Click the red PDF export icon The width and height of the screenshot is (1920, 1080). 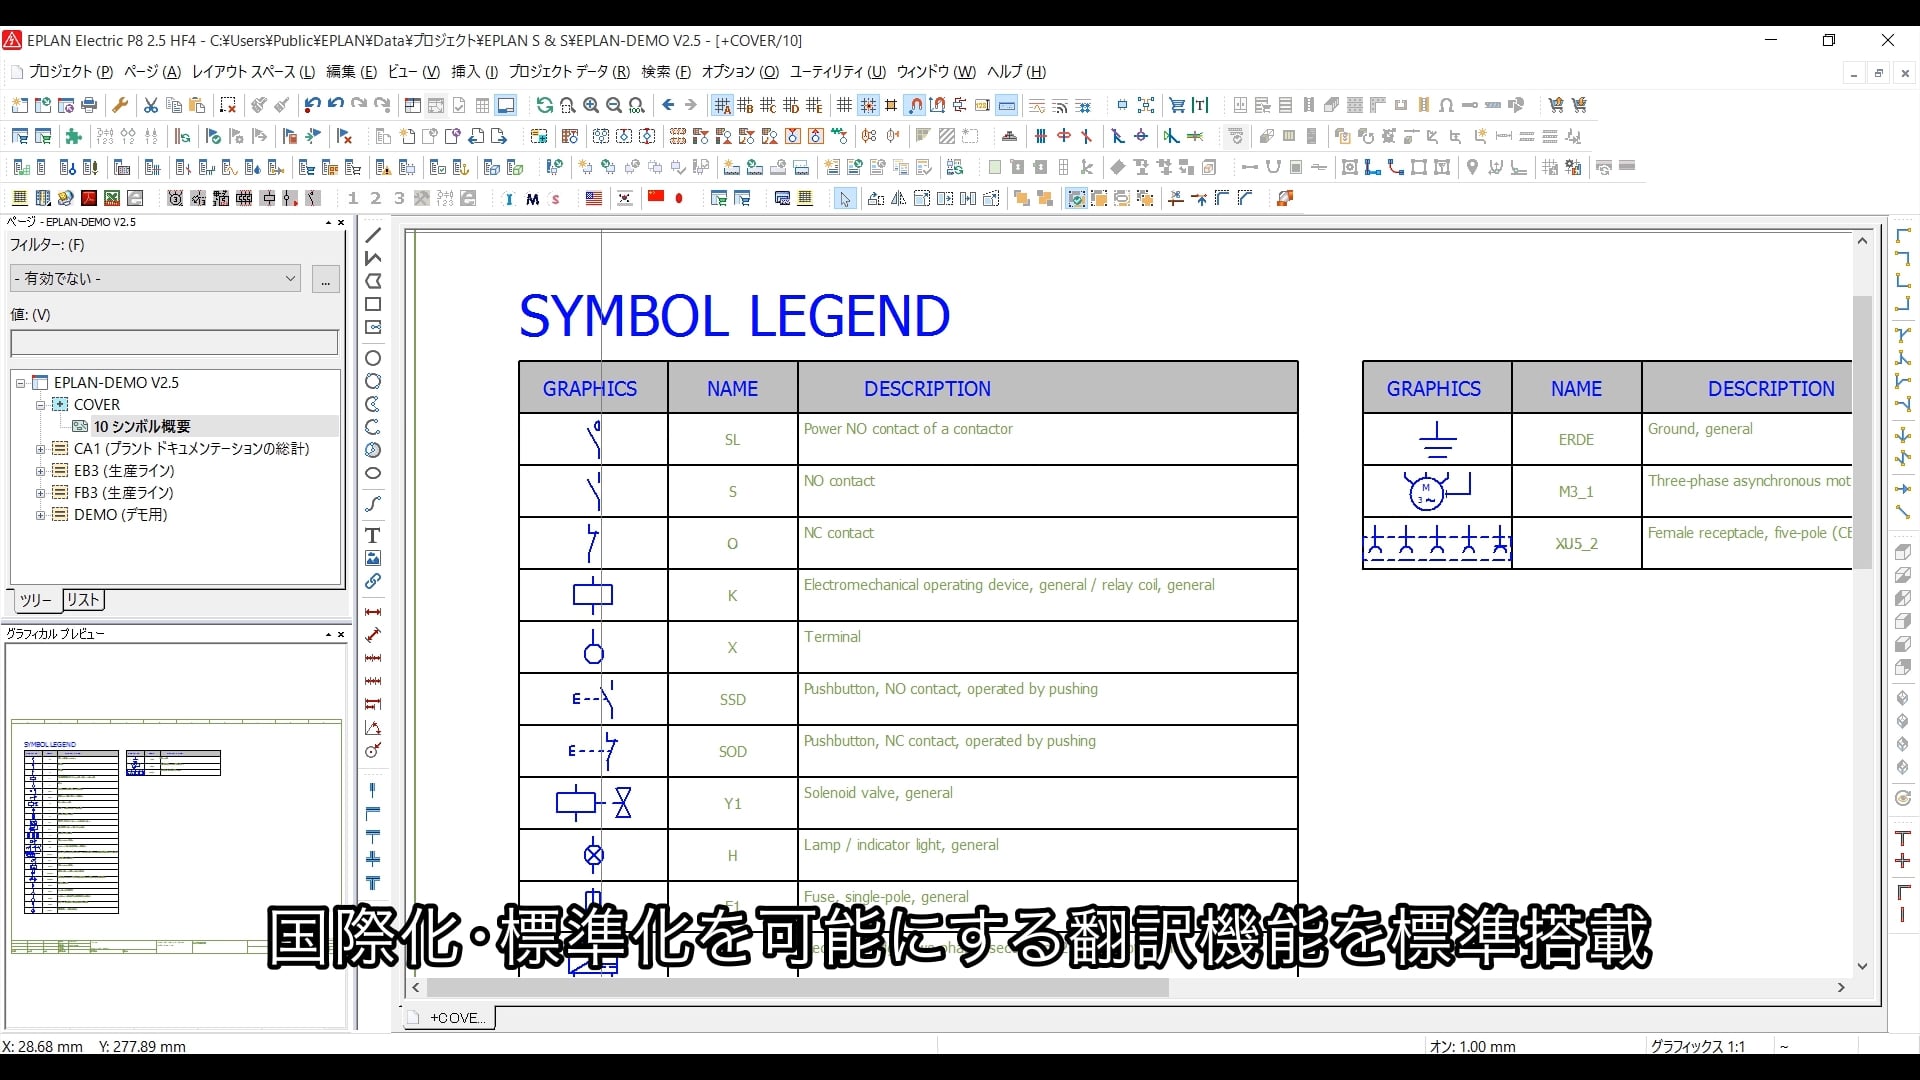89,198
